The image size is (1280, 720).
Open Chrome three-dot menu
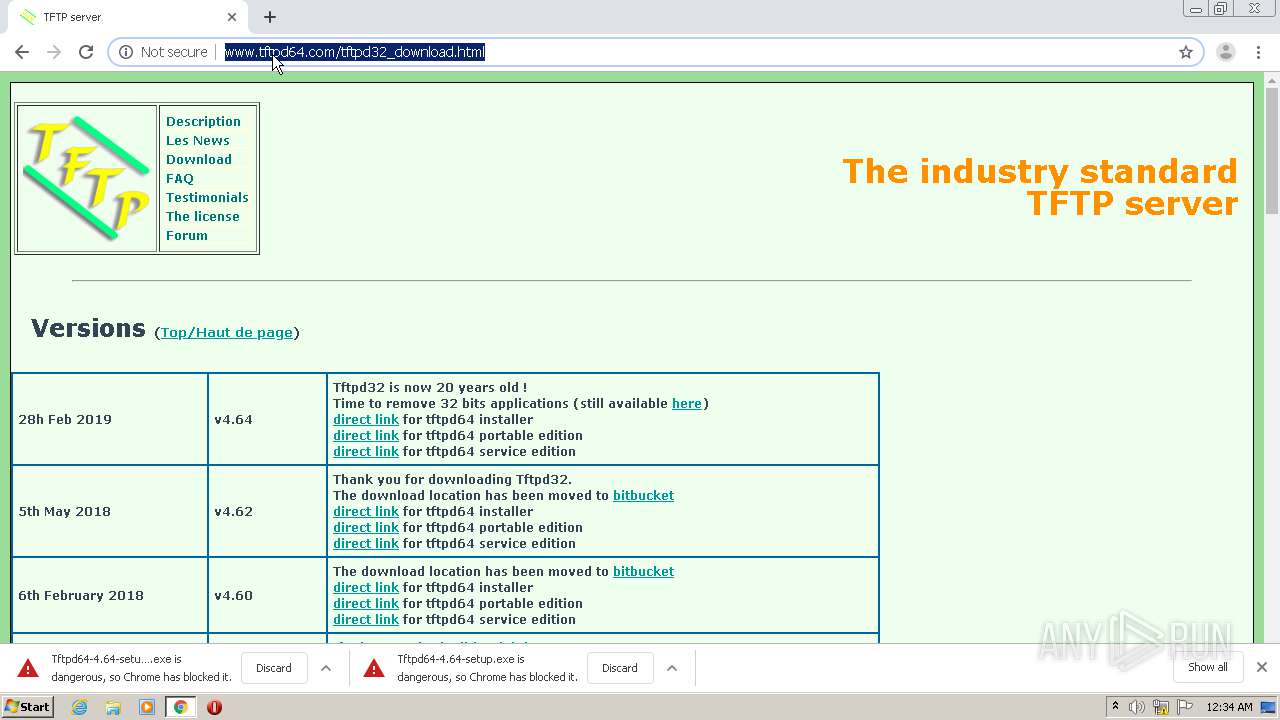tap(1258, 52)
